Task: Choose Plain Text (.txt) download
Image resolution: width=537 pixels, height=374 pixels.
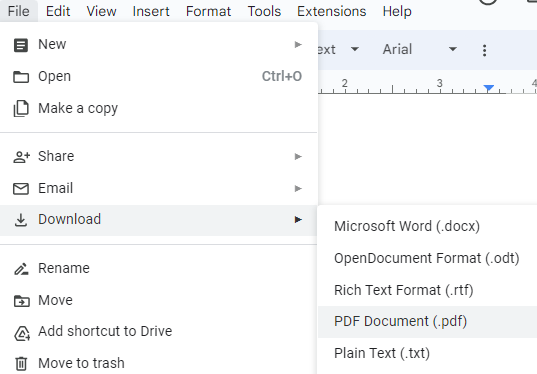Action: pos(427,353)
